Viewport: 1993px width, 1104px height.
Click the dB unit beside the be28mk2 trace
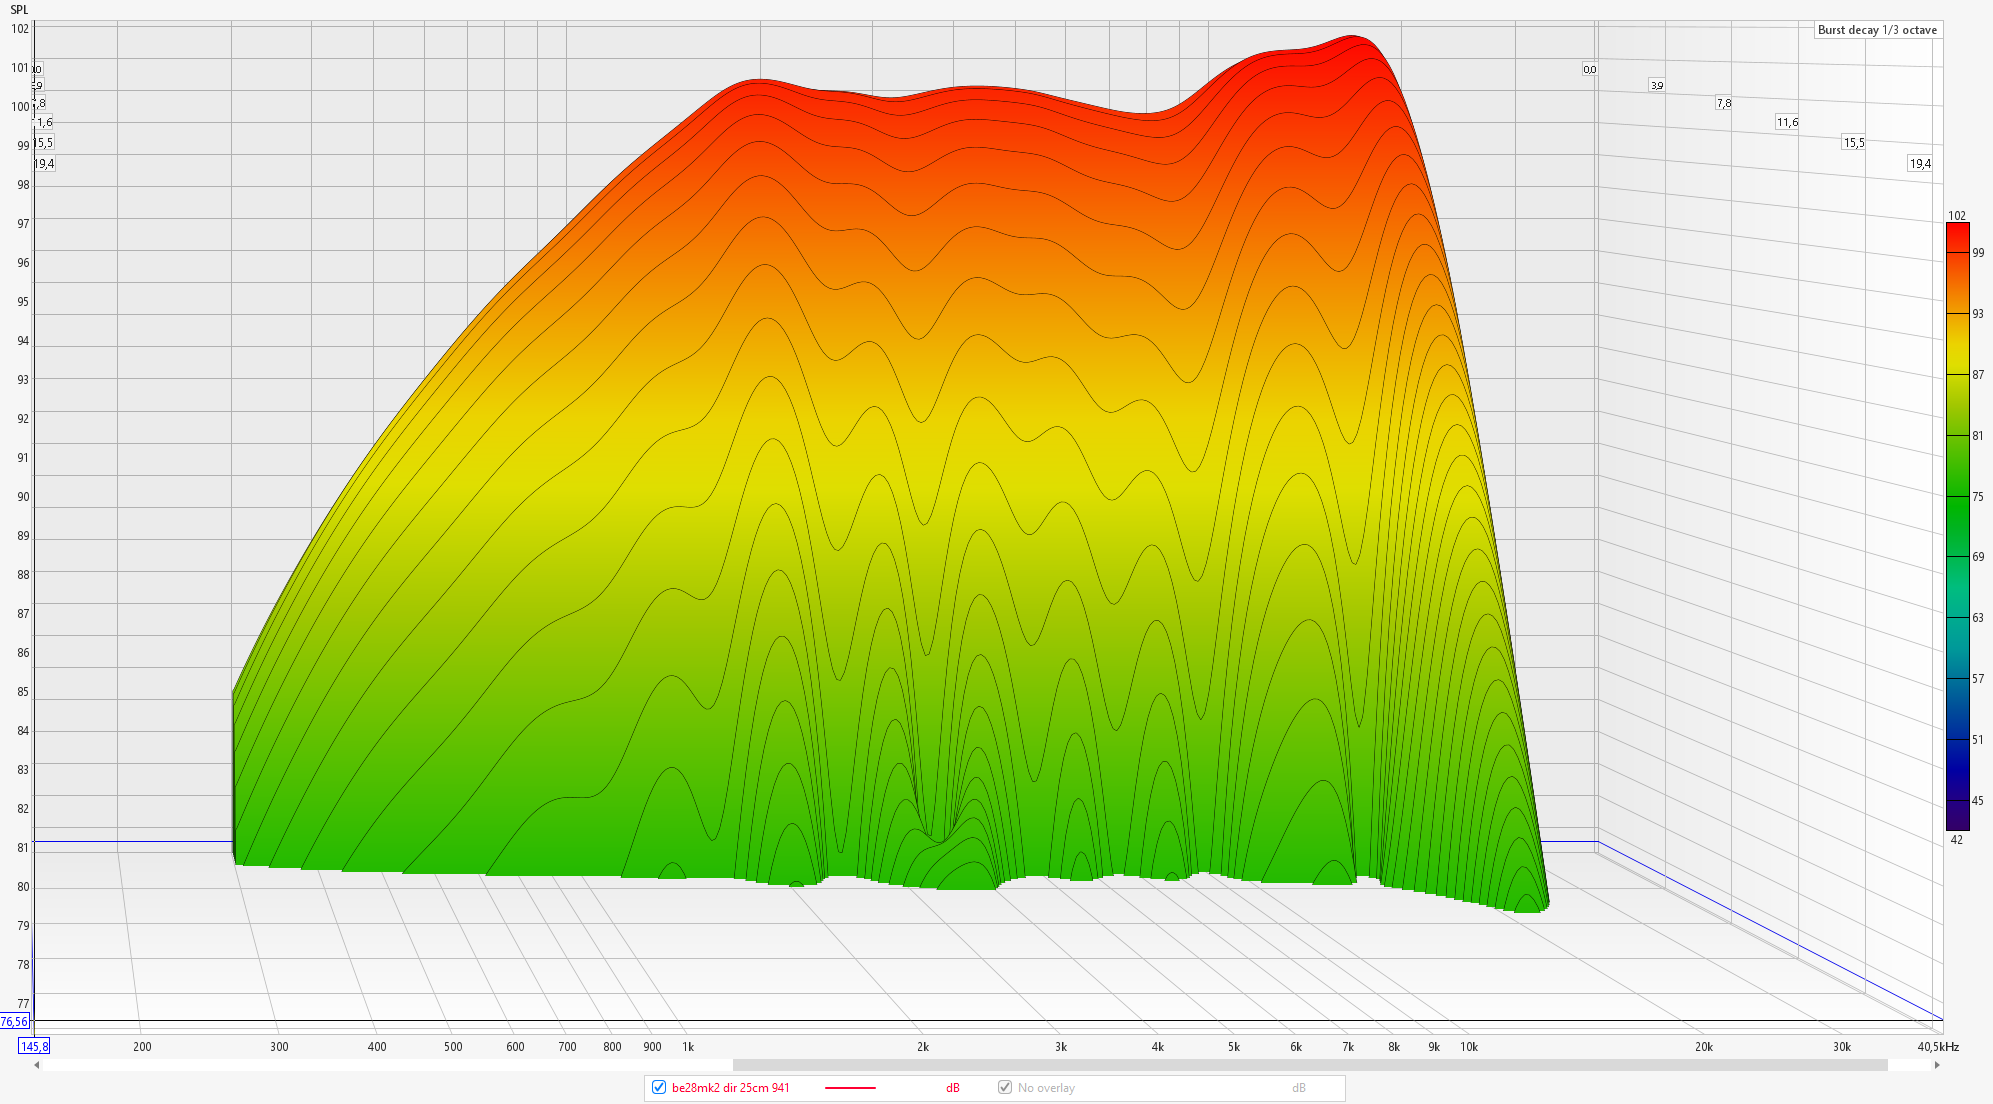(x=953, y=1088)
